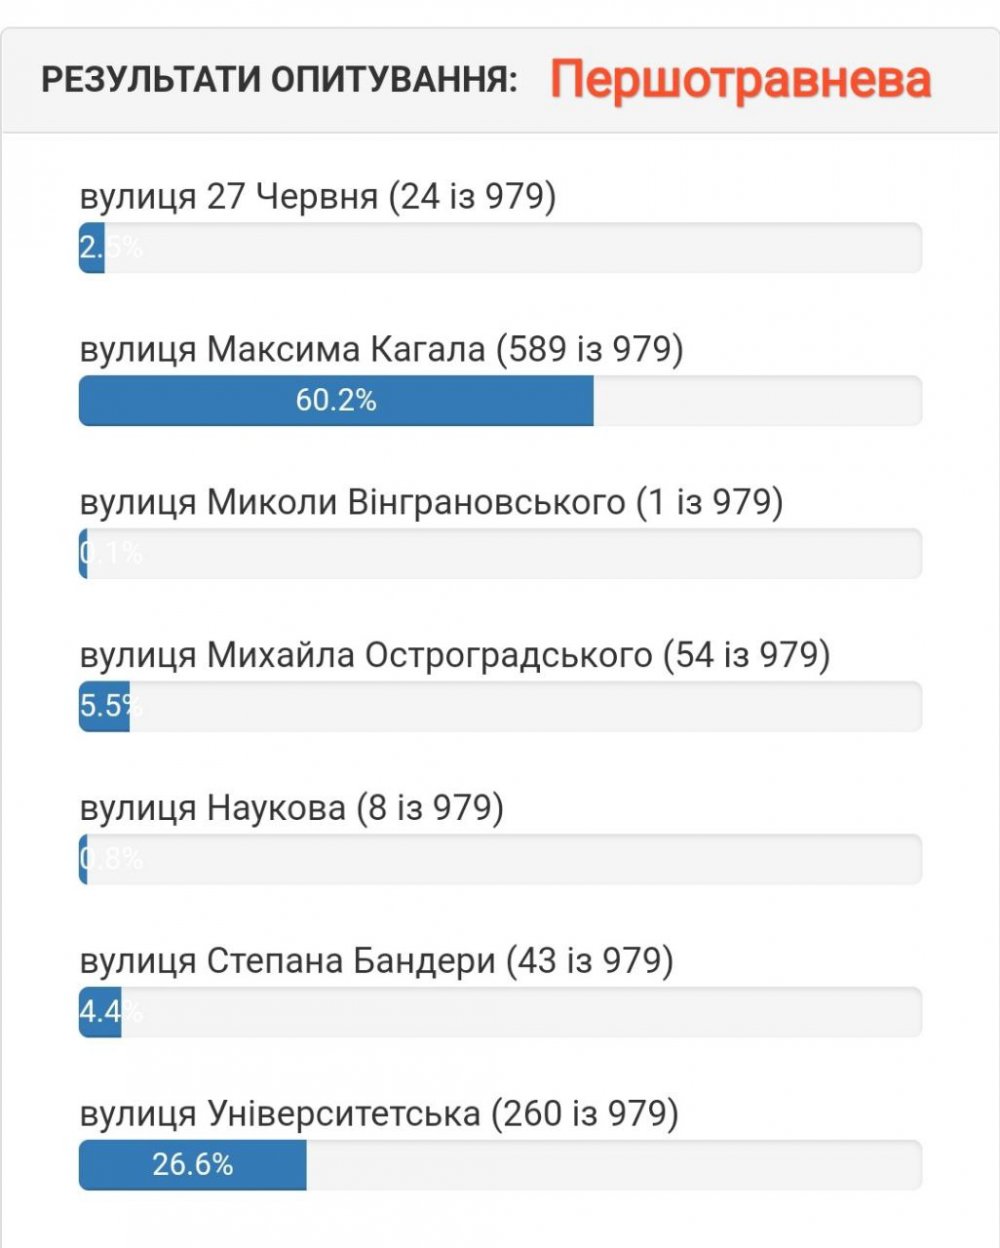This screenshot has height=1248, width=1000.
Task: Select the "вулиця Максима Кагала" result label
Action: [381, 349]
